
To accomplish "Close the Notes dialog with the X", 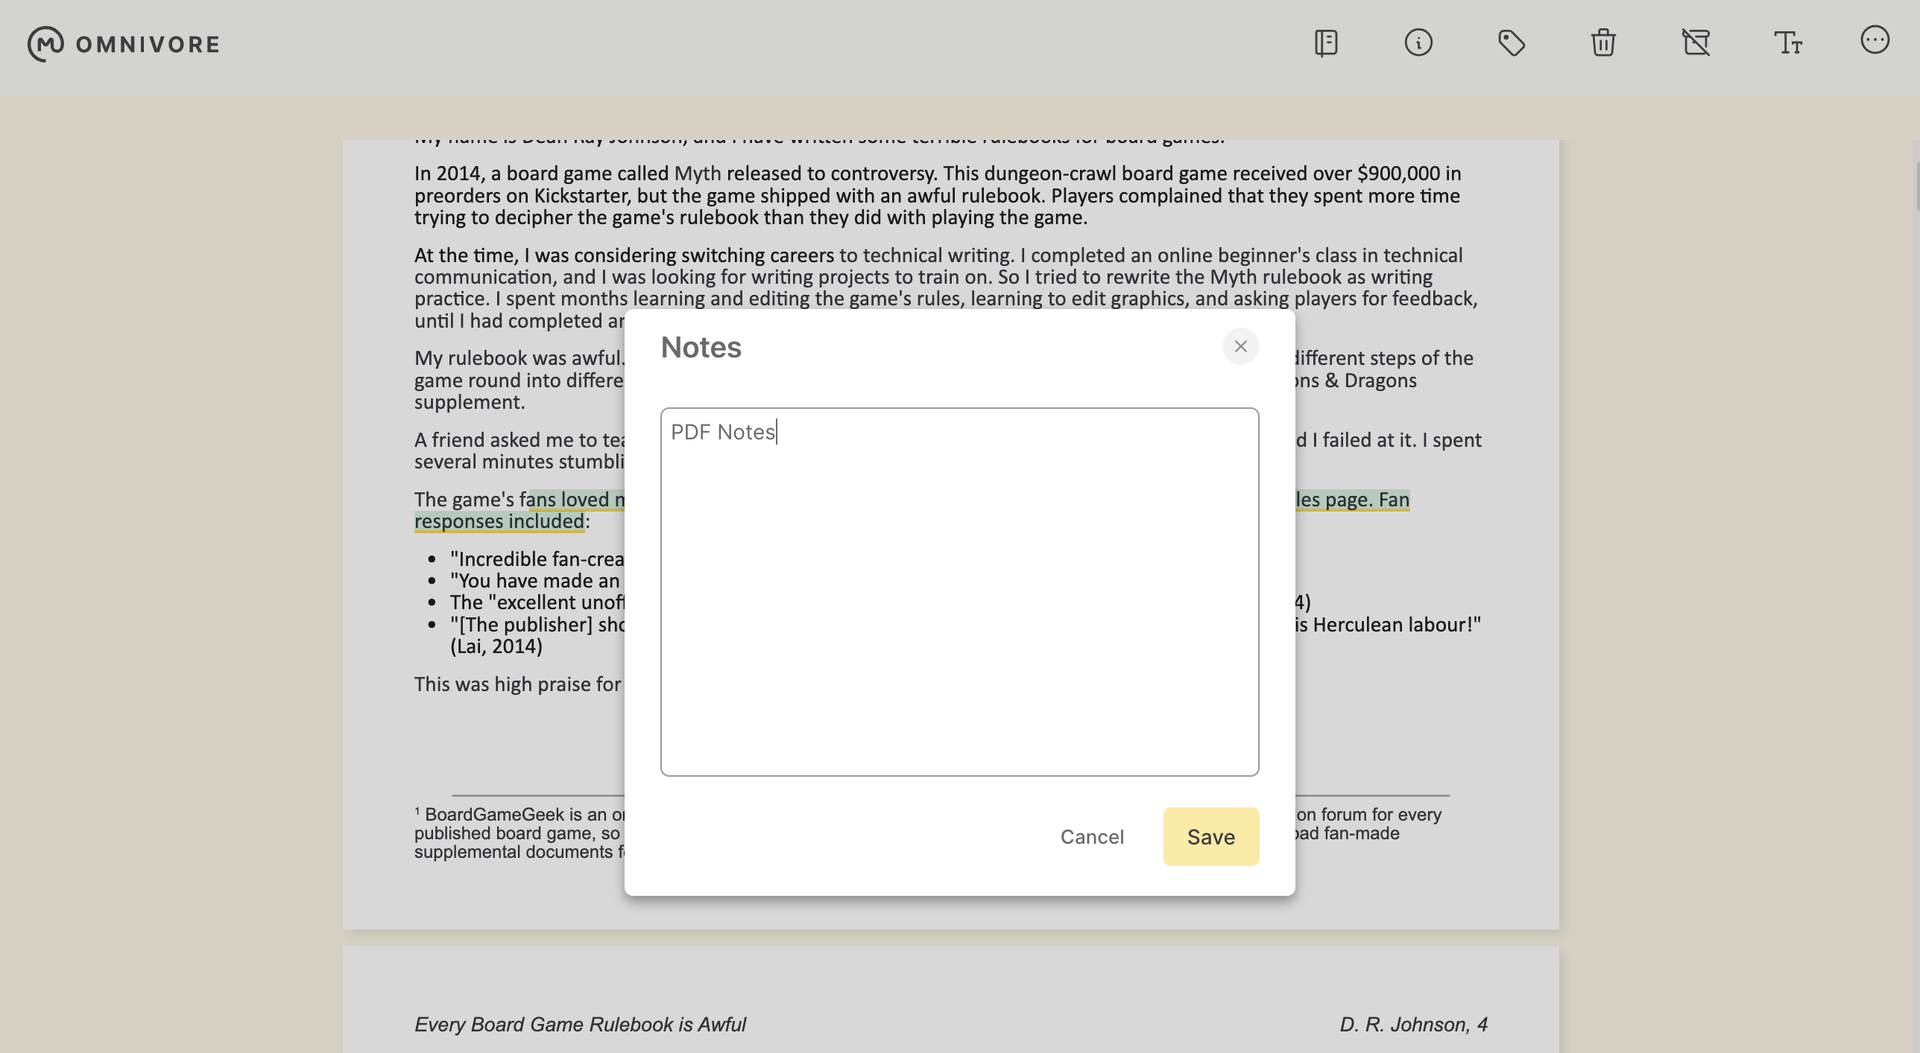I will coord(1240,346).
